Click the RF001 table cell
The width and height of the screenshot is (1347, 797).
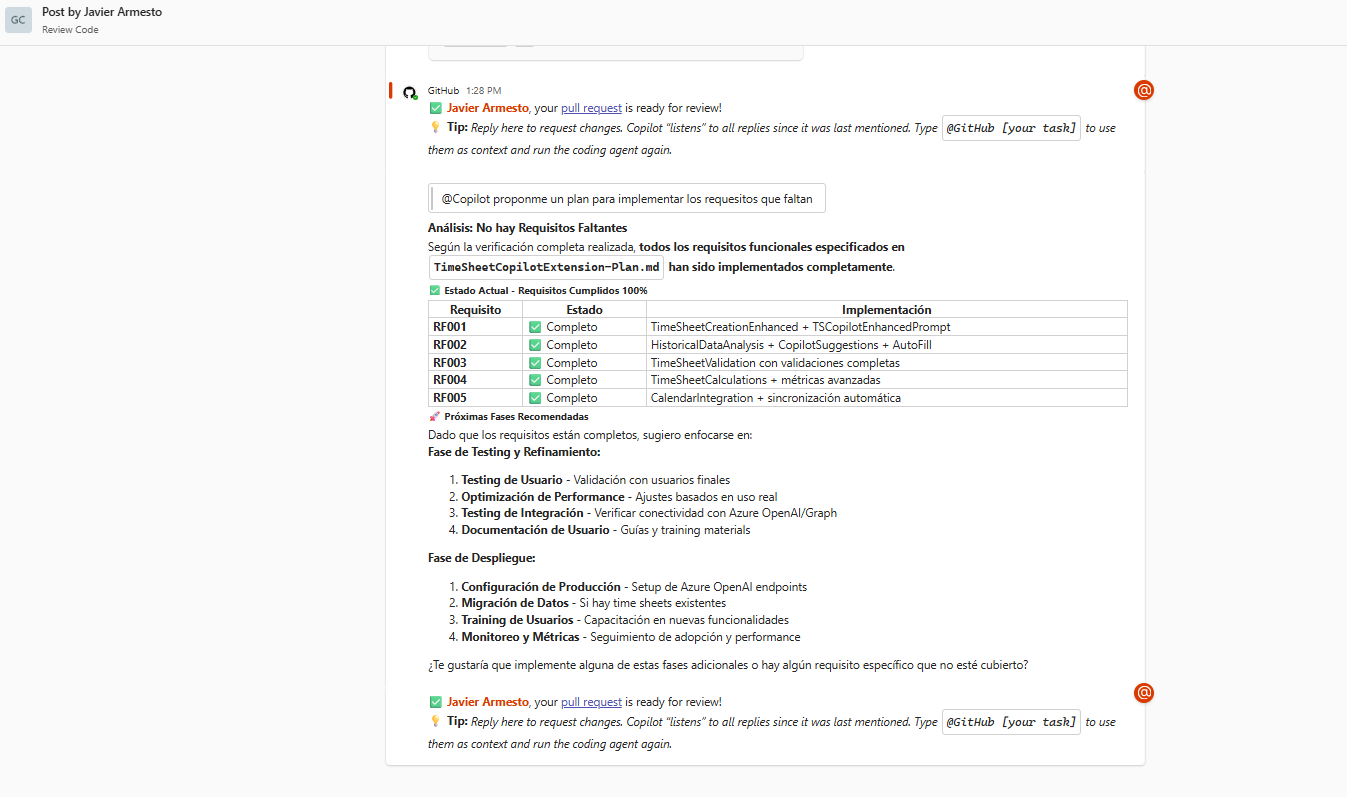pyautogui.click(x=475, y=327)
